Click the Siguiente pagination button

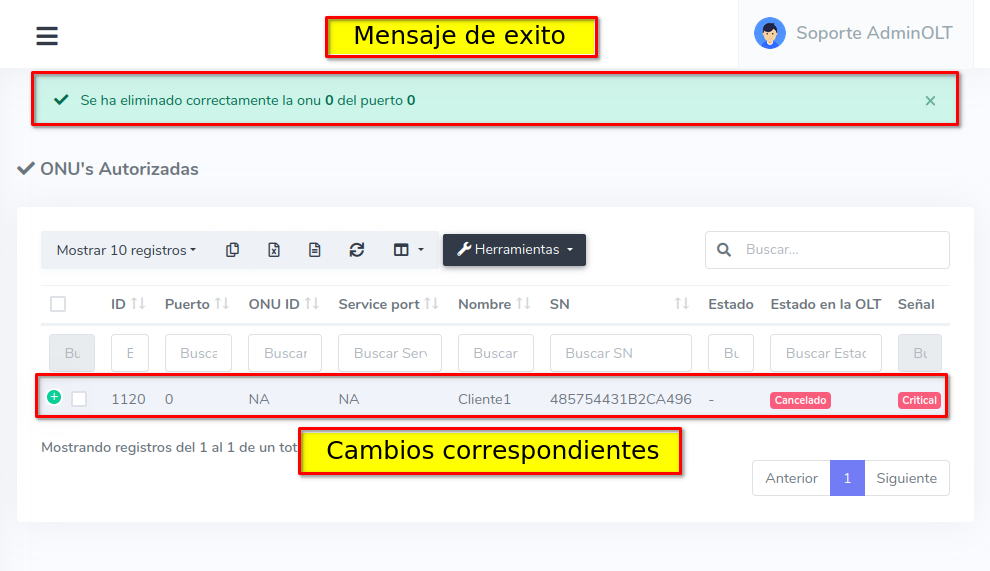point(906,478)
